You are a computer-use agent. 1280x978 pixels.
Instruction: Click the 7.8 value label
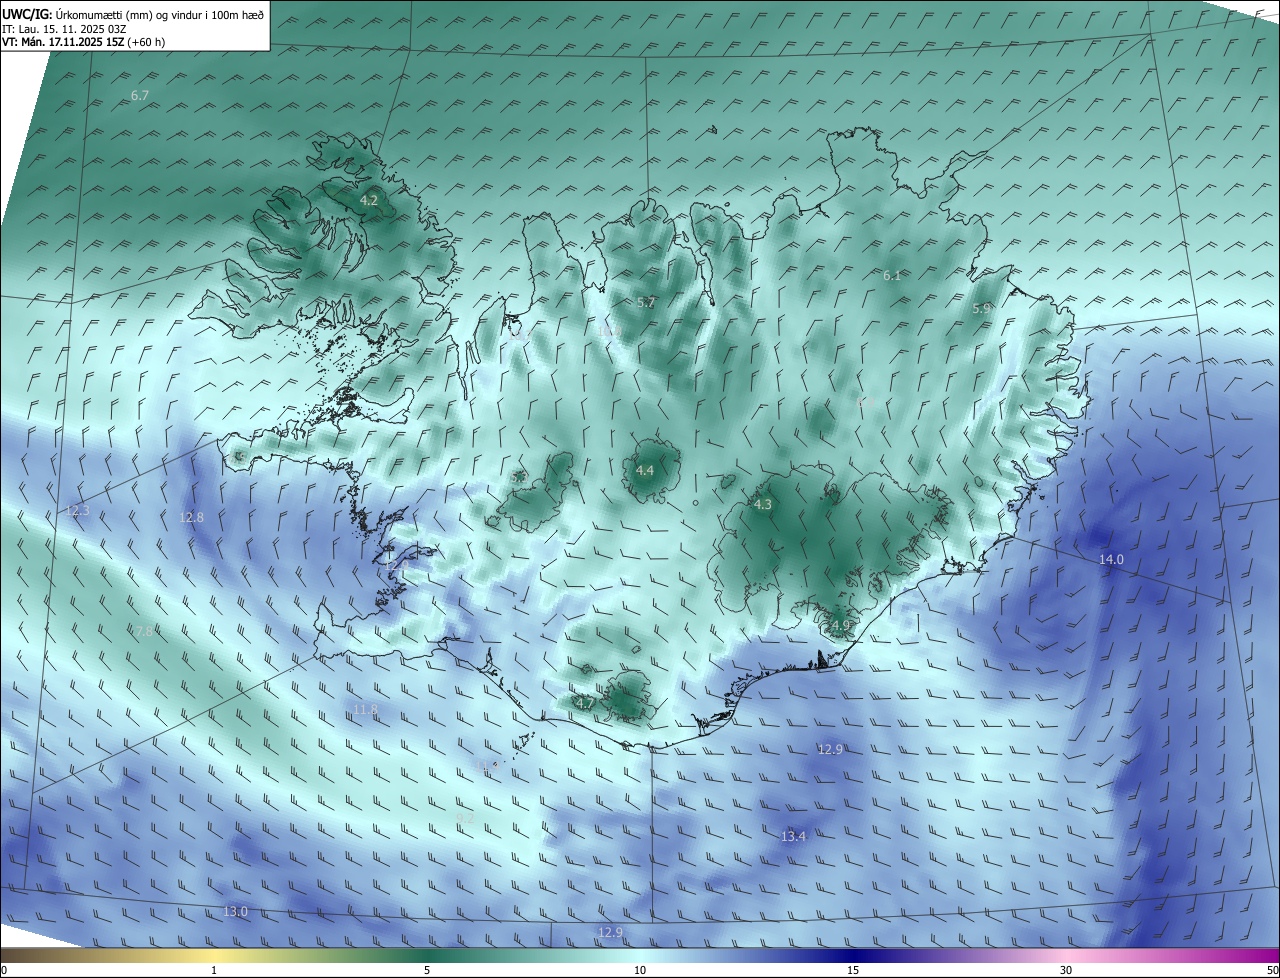click(x=144, y=631)
